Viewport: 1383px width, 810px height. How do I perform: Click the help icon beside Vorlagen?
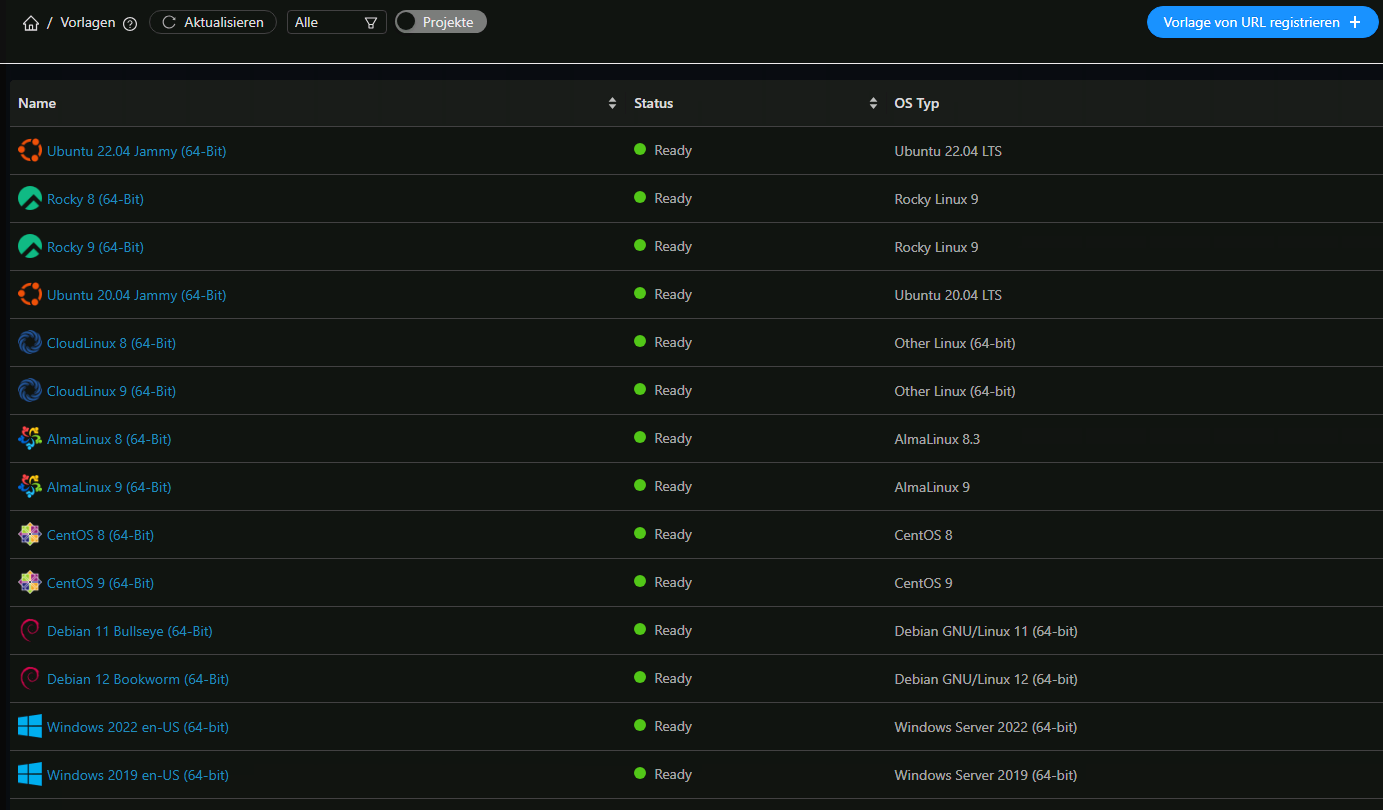(129, 23)
